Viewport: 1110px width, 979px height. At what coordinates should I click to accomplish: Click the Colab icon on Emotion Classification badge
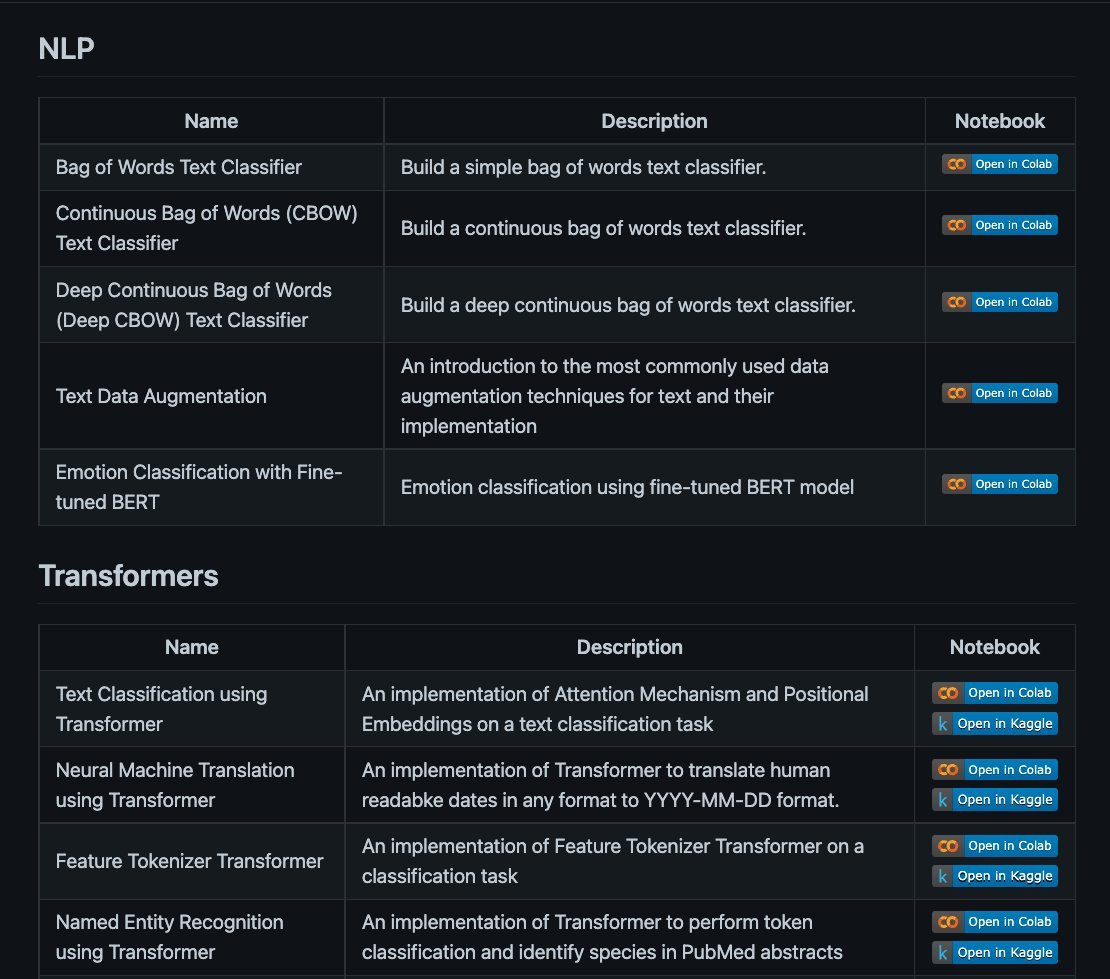[x=959, y=484]
